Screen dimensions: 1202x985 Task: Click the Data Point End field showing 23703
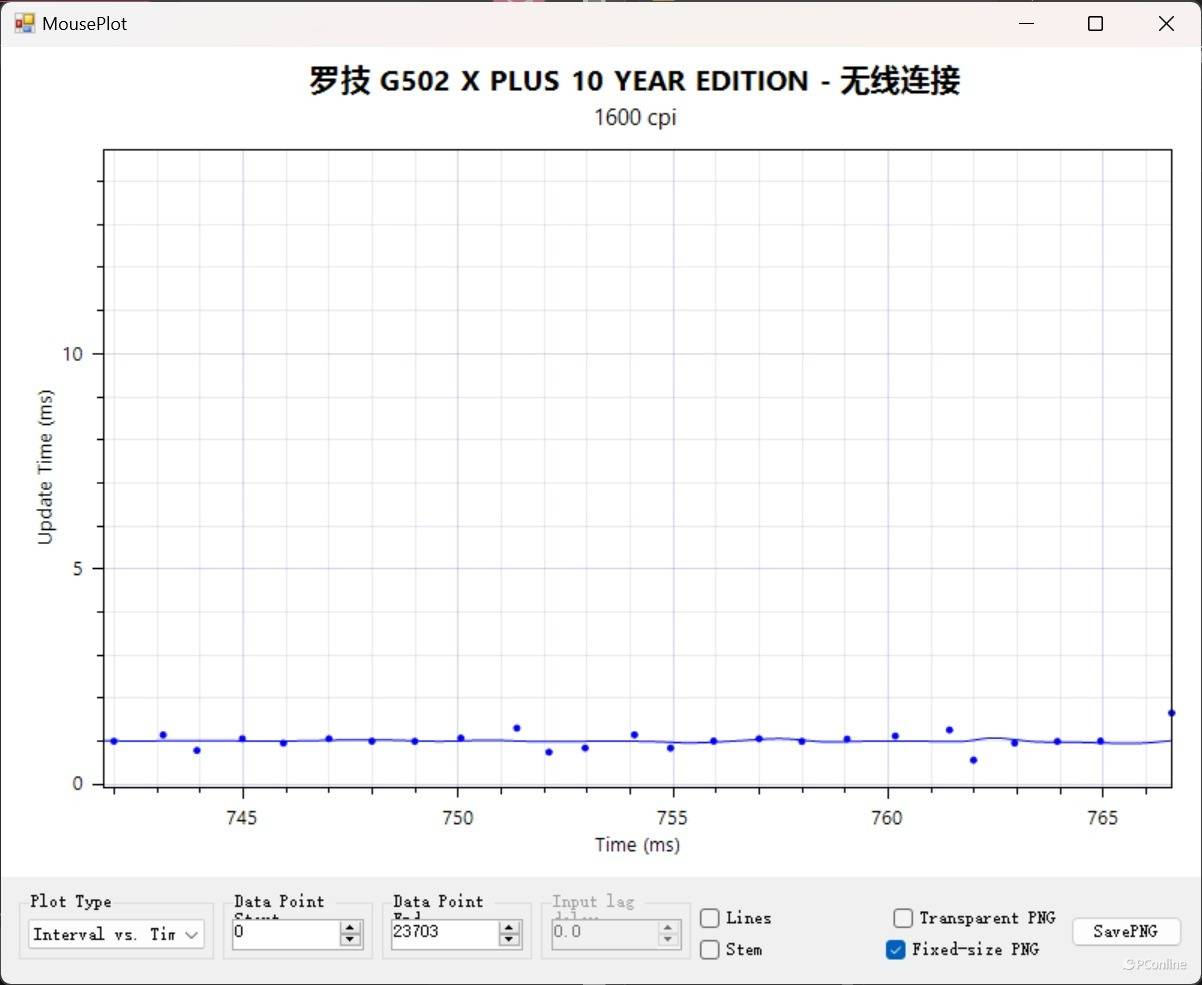pos(444,933)
